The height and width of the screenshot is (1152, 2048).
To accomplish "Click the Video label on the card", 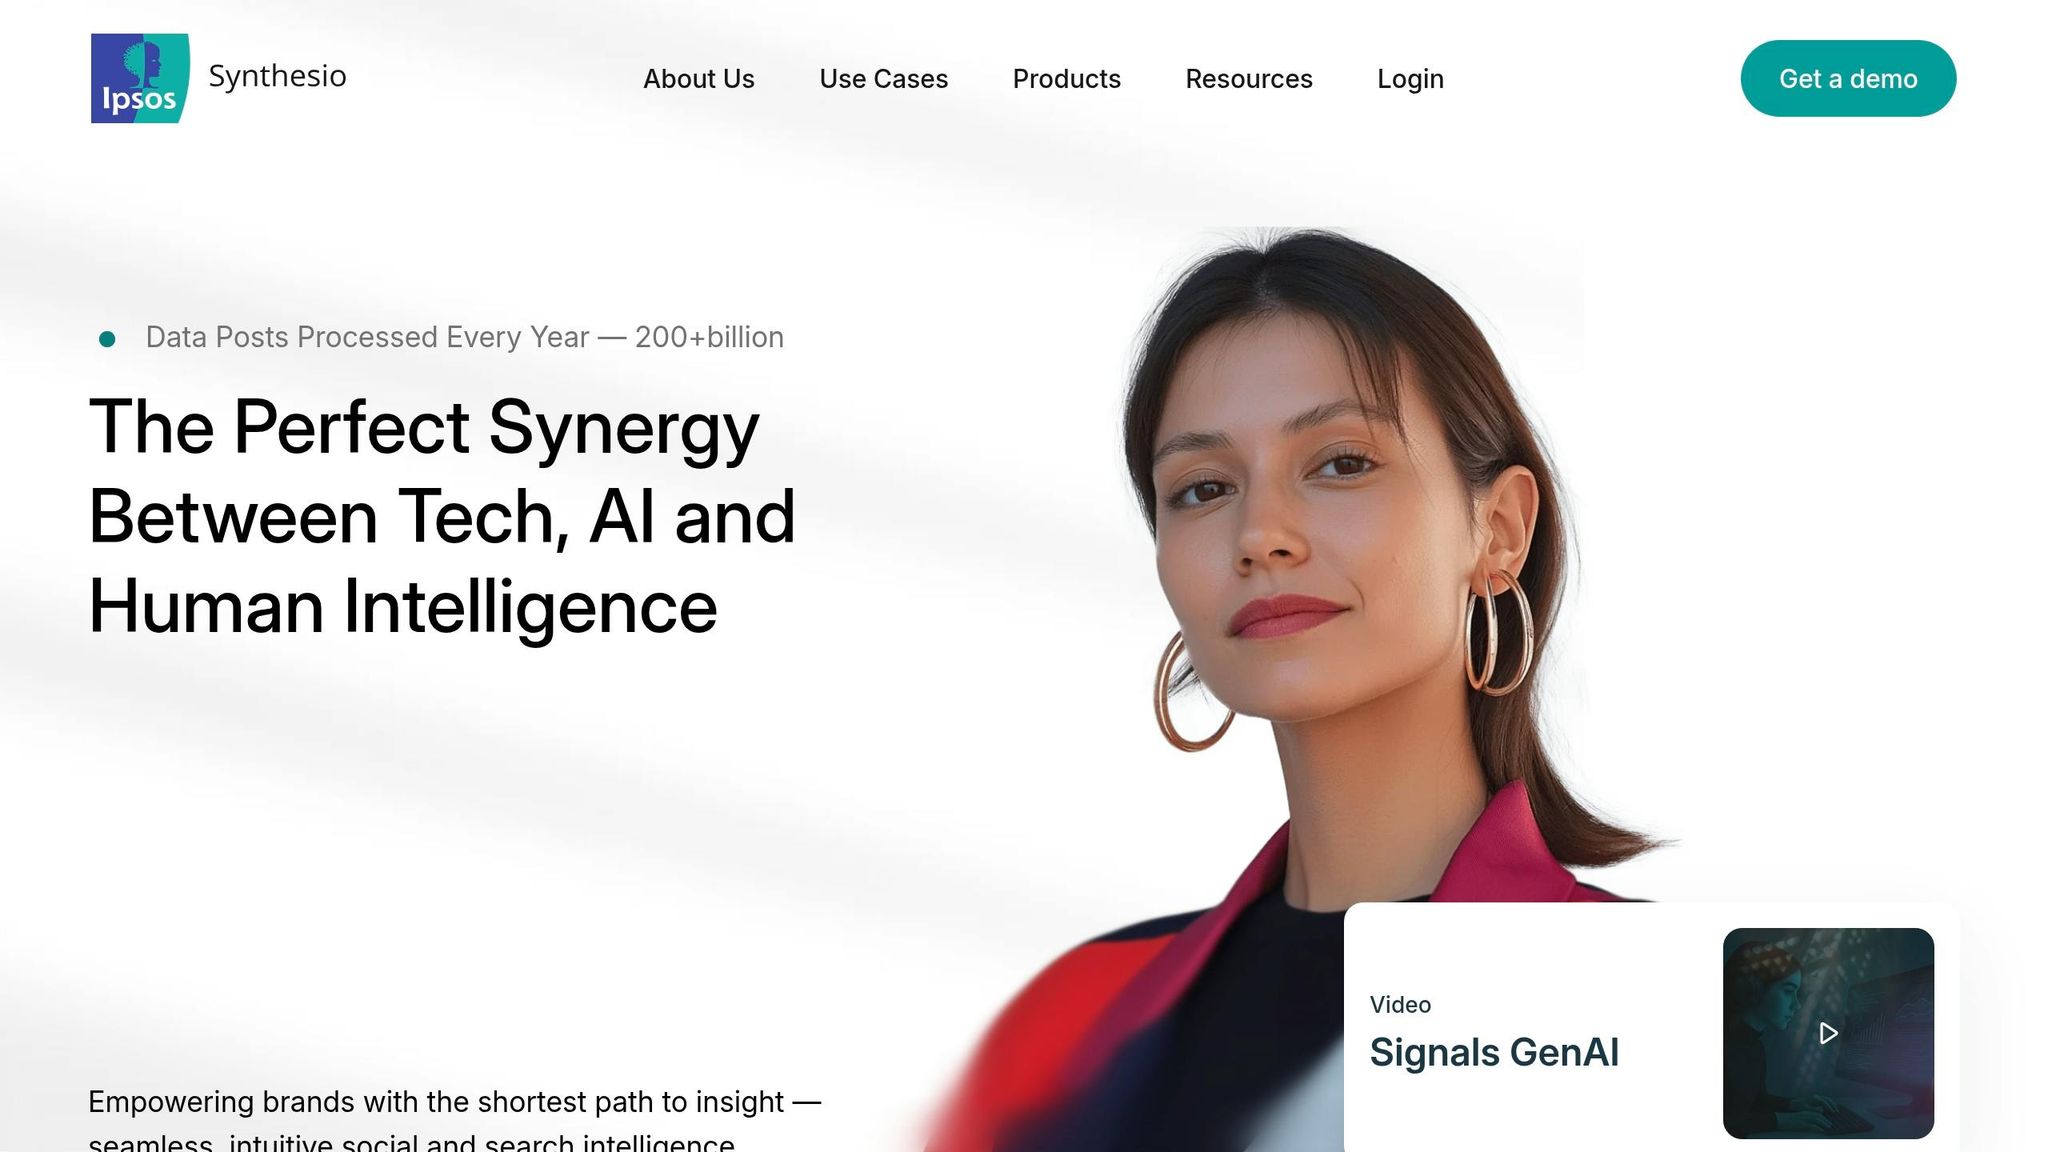I will [1400, 1004].
